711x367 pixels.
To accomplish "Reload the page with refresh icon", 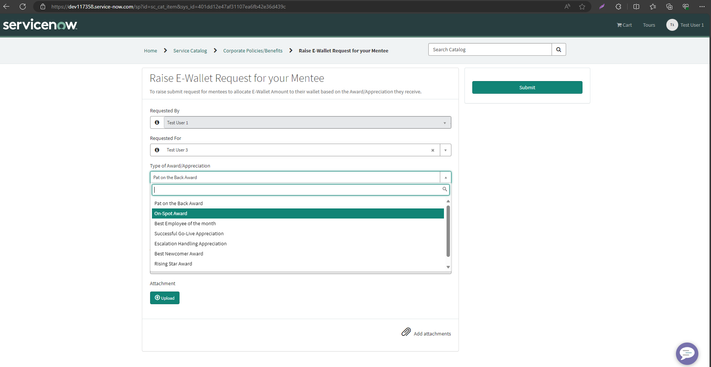I will (22, 7).
